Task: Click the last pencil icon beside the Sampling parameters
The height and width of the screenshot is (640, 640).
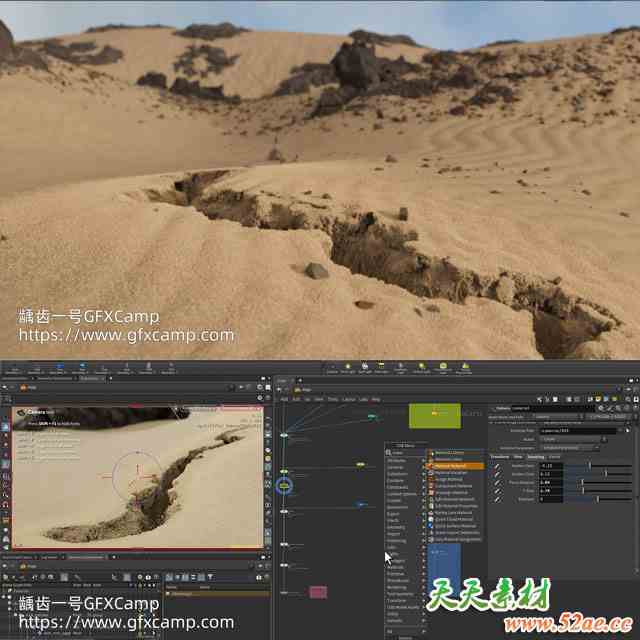Action: click(497, 500)
